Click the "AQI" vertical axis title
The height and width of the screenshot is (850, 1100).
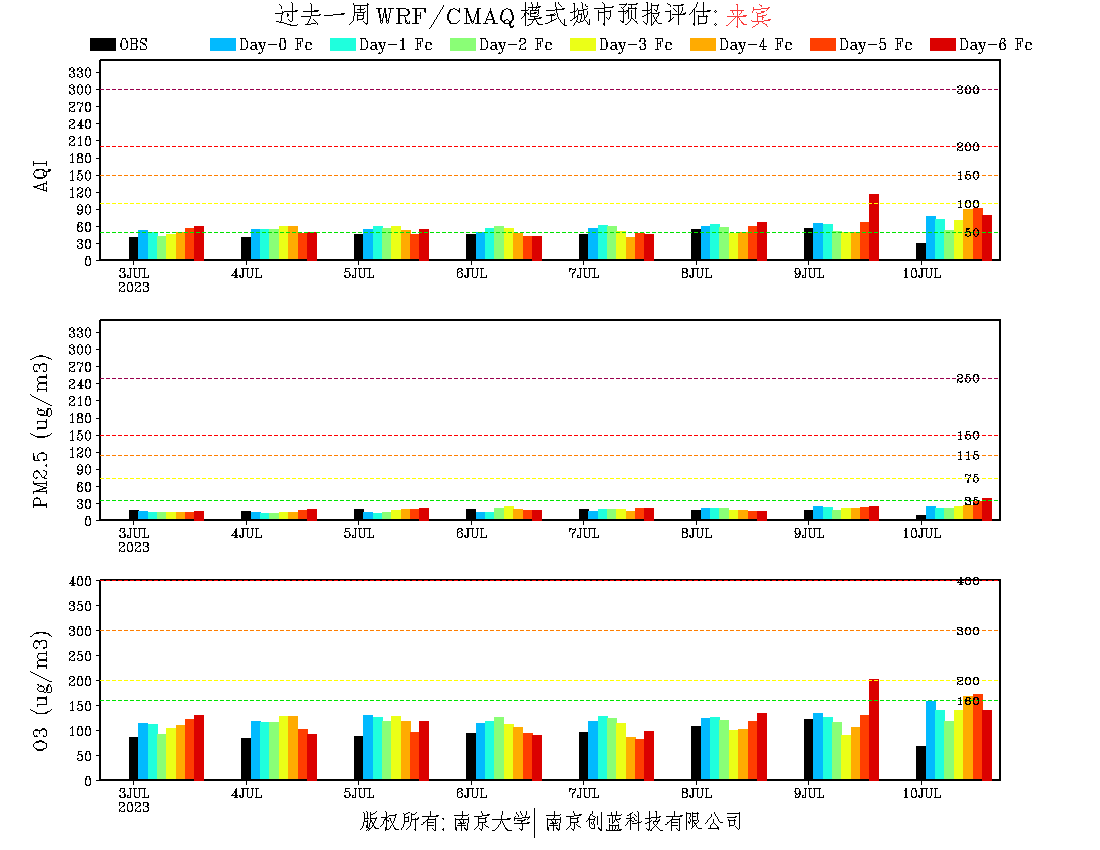coord(41,175)
